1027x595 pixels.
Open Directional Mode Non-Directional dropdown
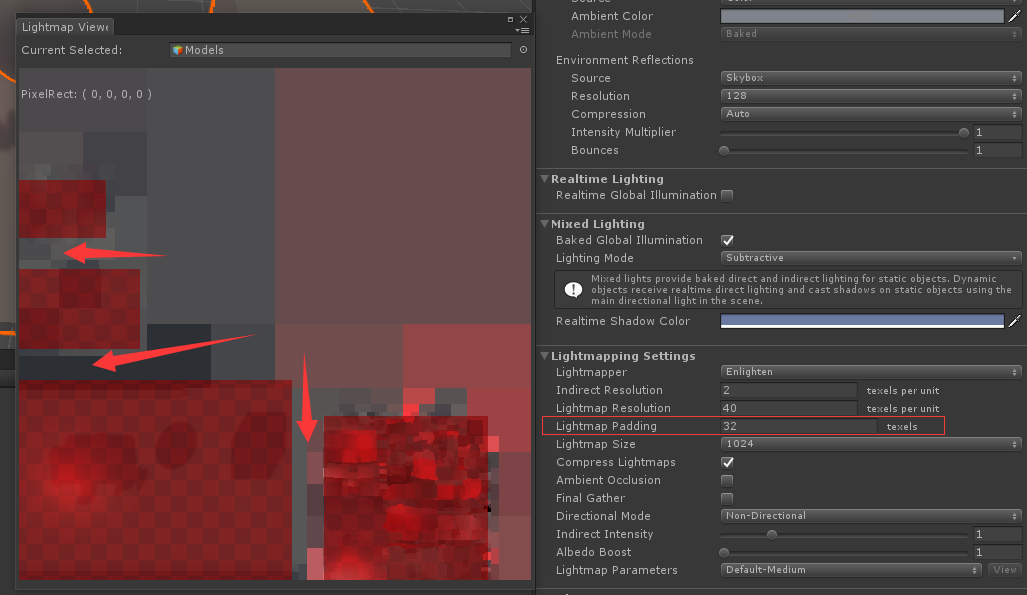point(871,516)
